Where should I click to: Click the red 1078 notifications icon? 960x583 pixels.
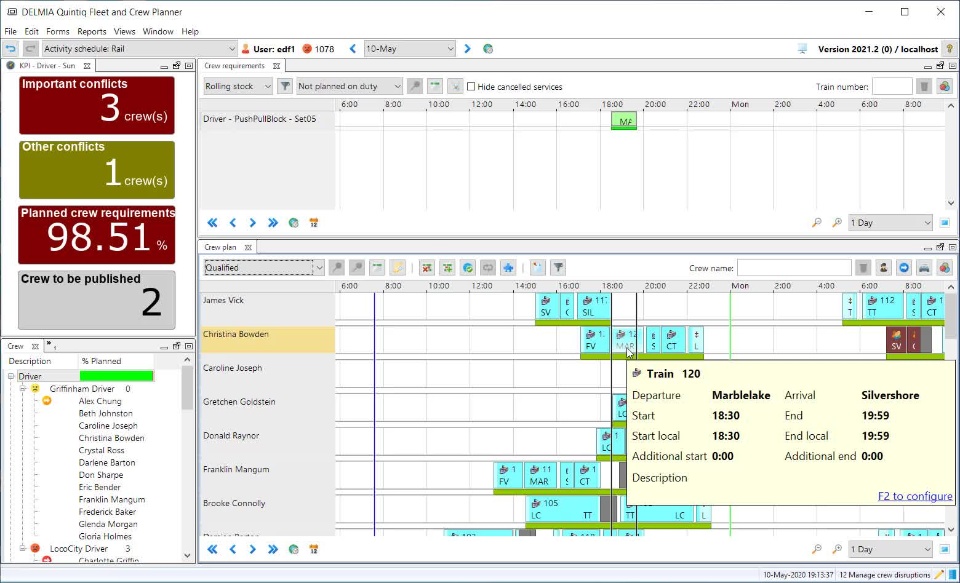(x=307, y=49)
